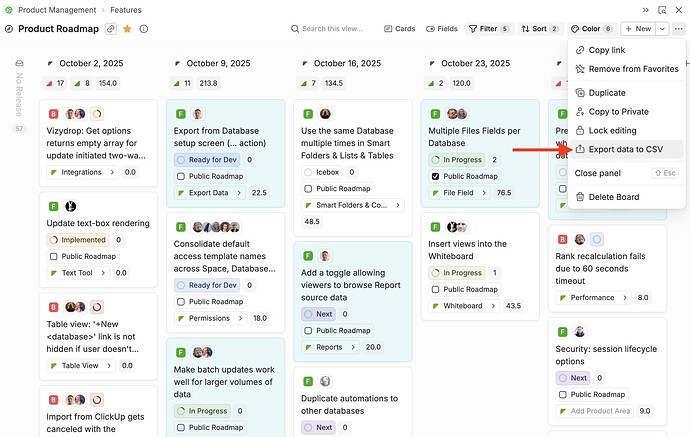The width and height of the screenshot is (690, 437).
Task: Expand the Export Data chevron
Action: tap(239, 193)
